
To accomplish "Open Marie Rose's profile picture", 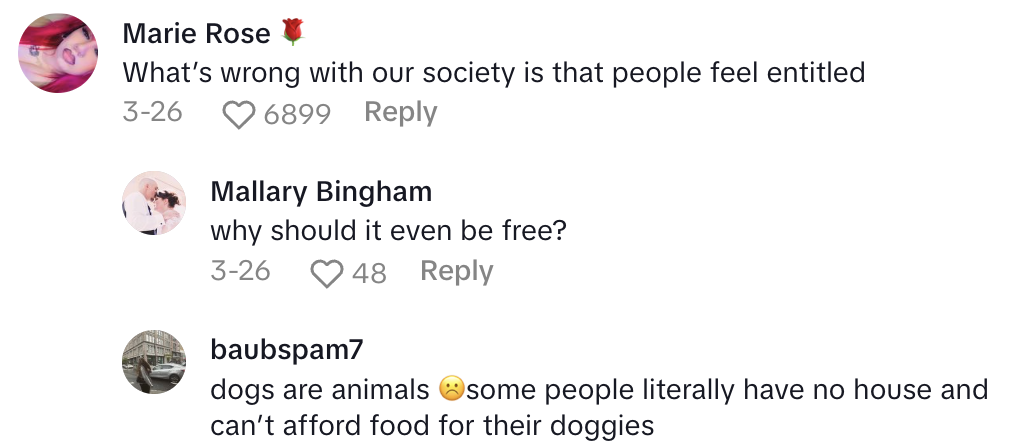I will click(x=58, y=54).
